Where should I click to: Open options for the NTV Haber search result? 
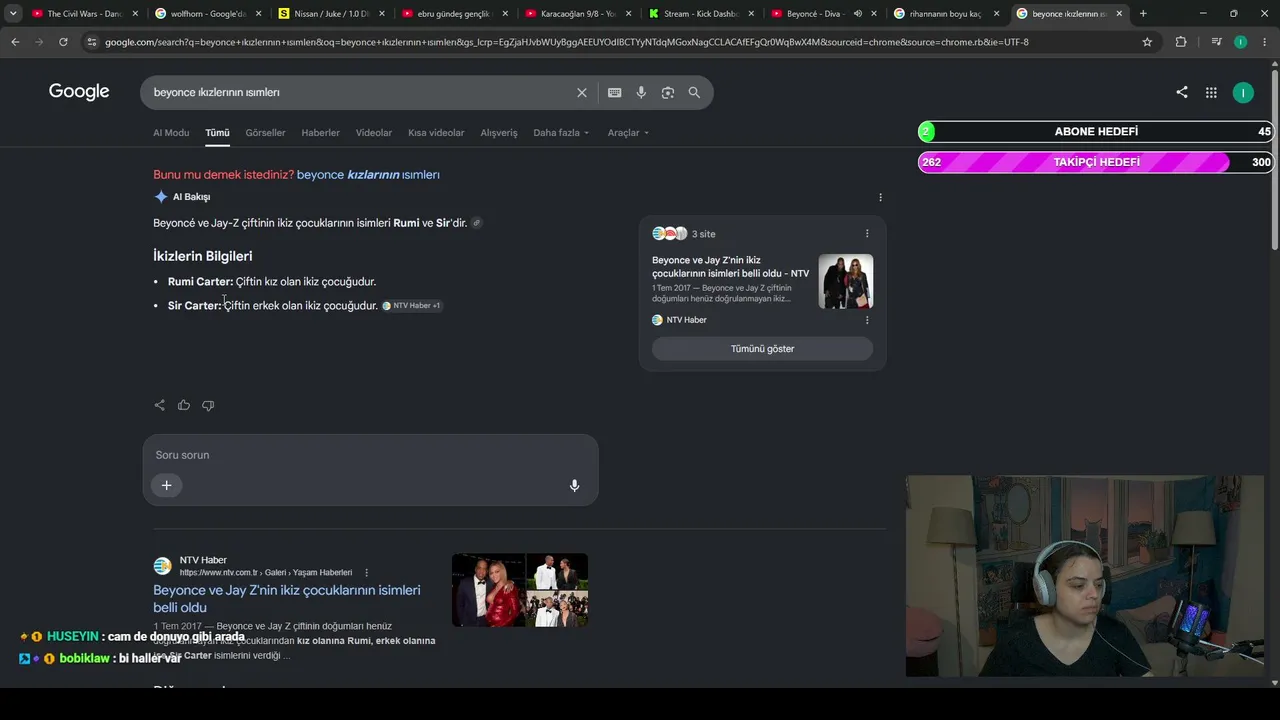[x=367, y=573]
